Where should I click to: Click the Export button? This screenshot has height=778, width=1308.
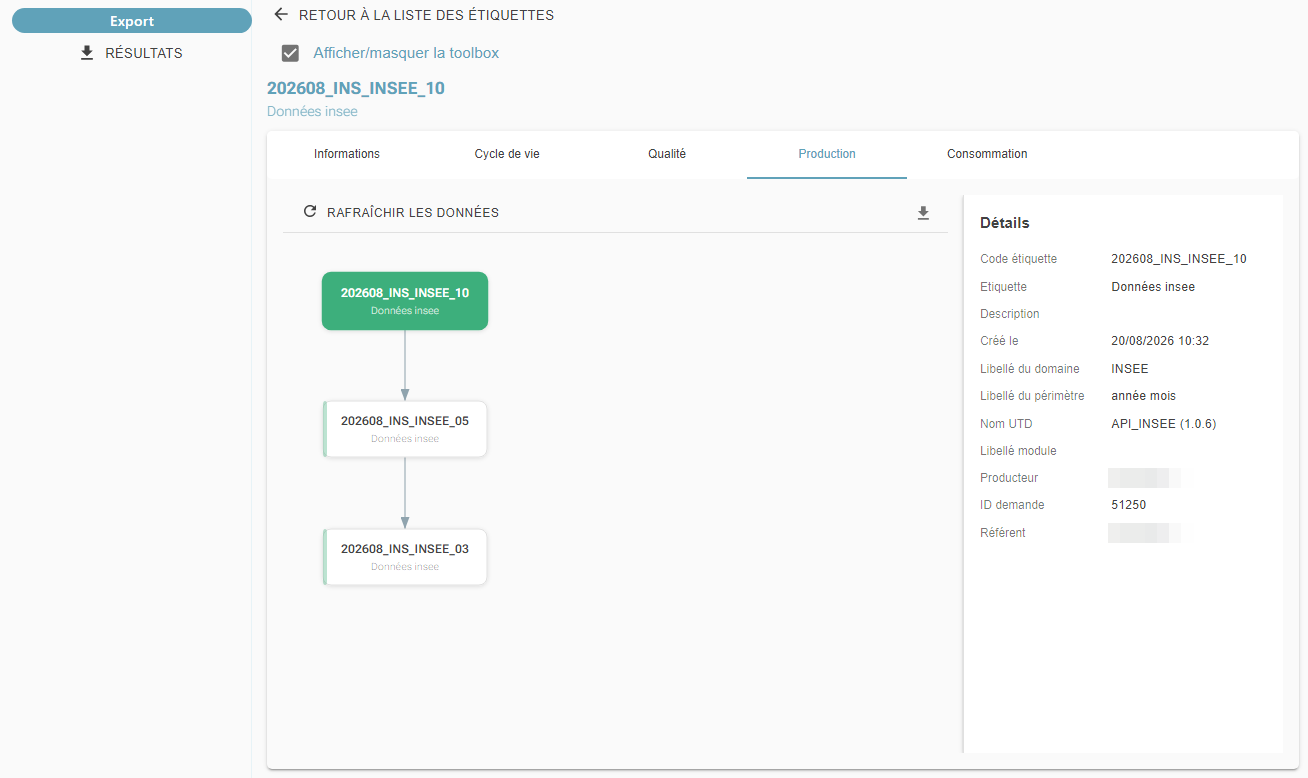pyautogui.click(x=132, y=21)
